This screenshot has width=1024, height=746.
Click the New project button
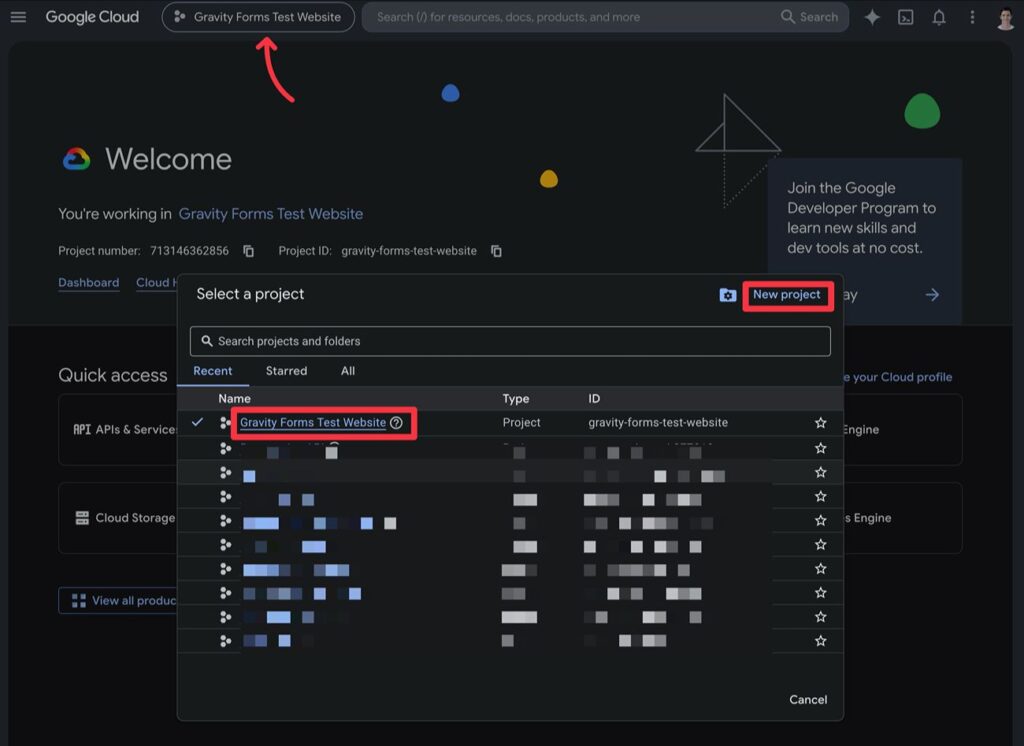(x=786, y=295)
